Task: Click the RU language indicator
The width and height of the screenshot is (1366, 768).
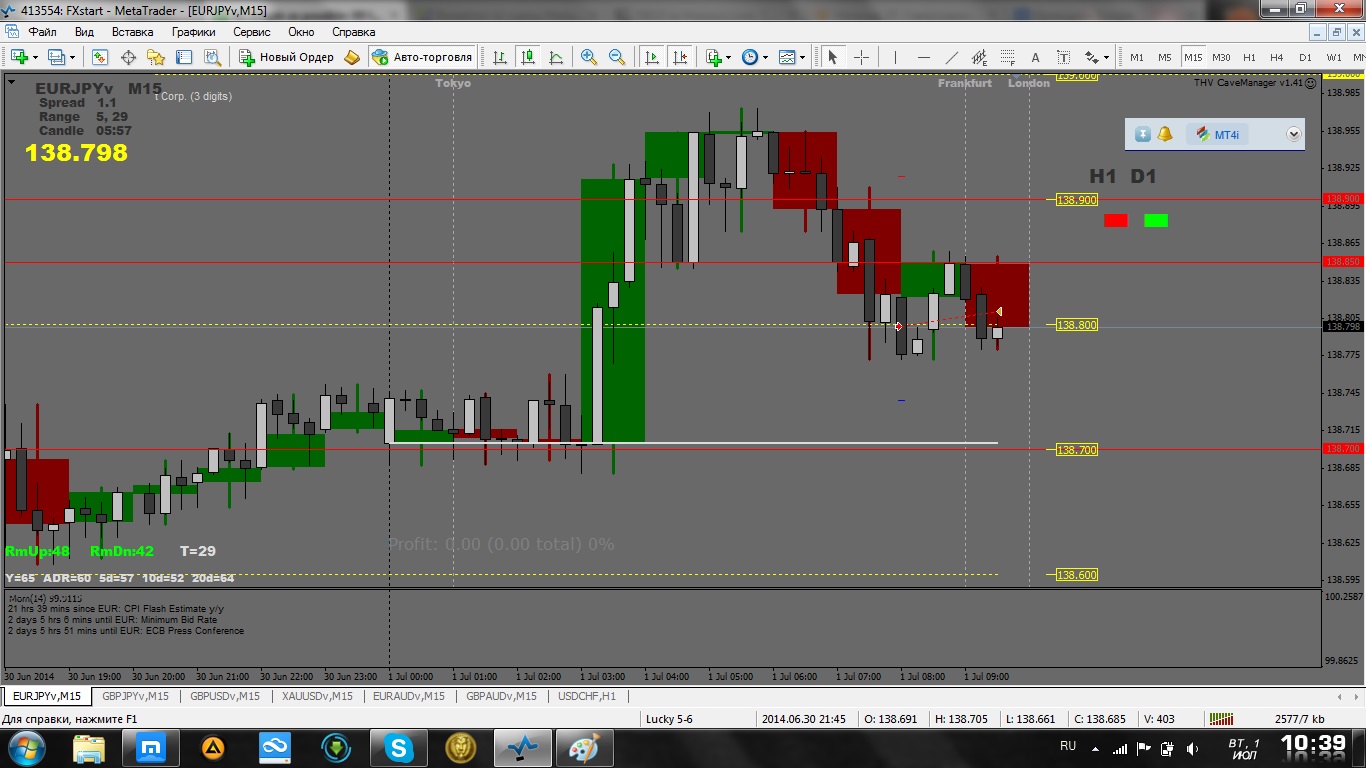Action: [x=1068, y=746]
